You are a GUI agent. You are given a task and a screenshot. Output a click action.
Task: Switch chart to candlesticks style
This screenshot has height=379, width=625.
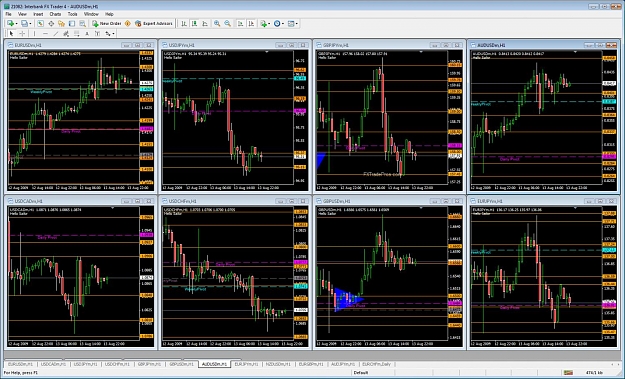click(x=194, y=24)
